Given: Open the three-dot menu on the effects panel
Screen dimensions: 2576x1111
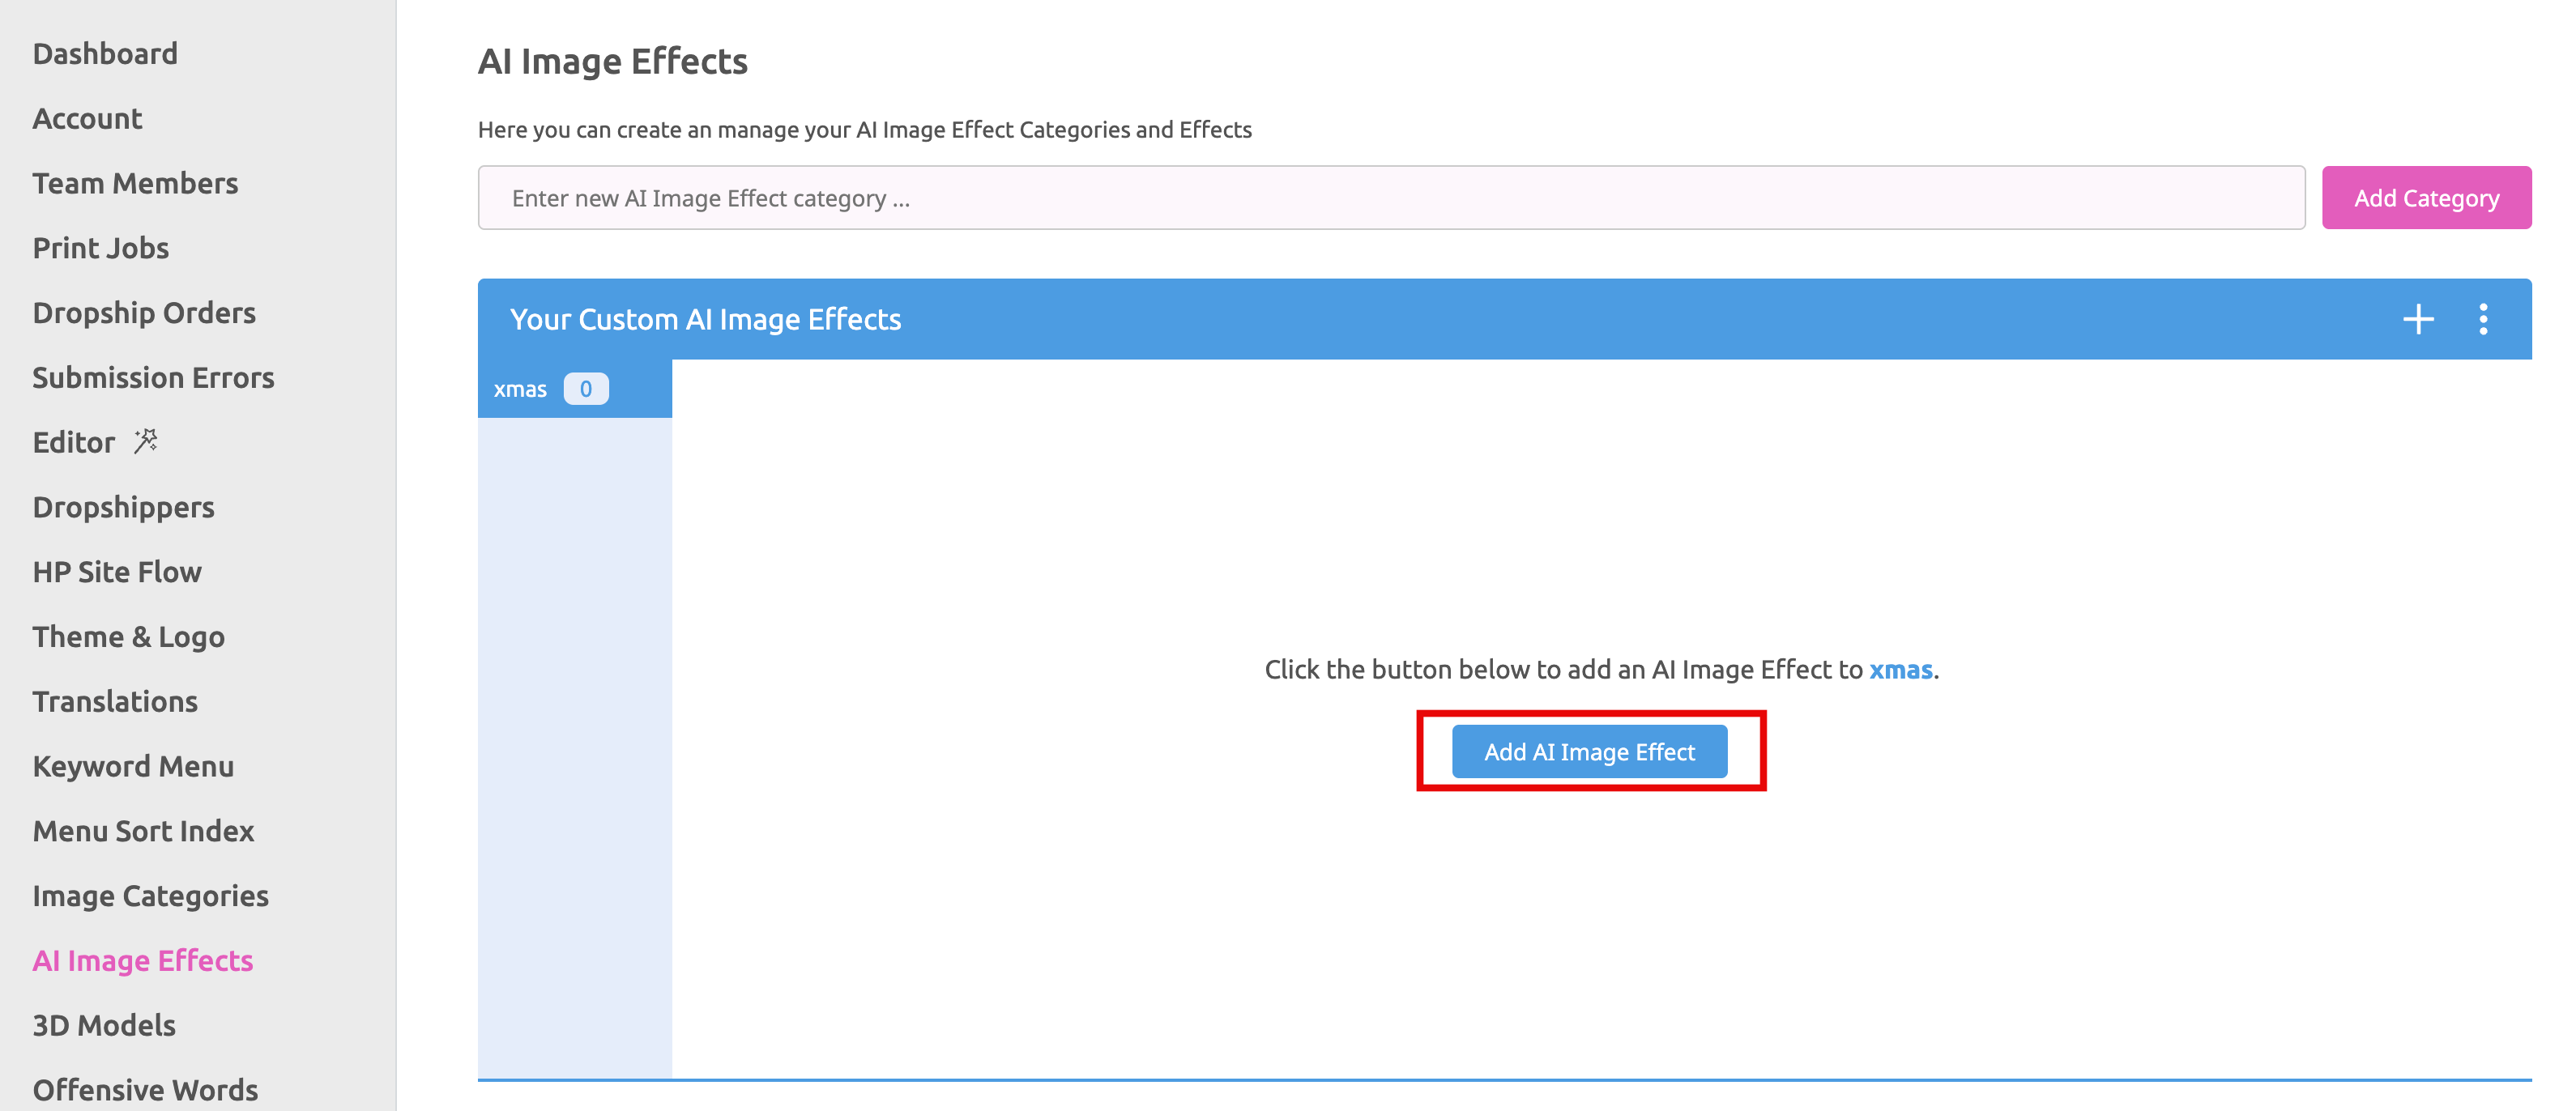Looking at the screenshot, I should [x=2484, y=319].
